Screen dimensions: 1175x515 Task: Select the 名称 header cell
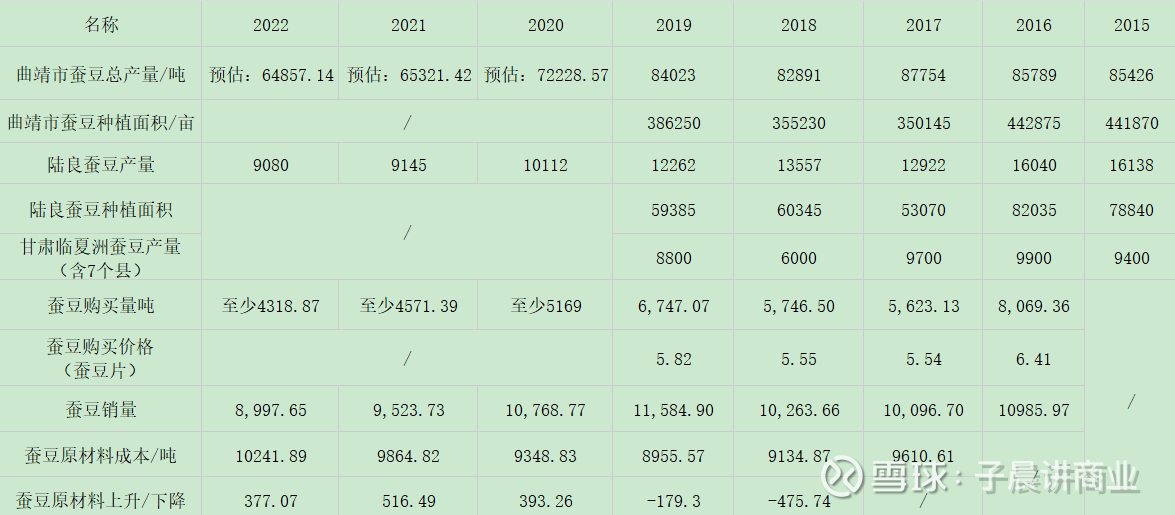(x=101, y=25)
